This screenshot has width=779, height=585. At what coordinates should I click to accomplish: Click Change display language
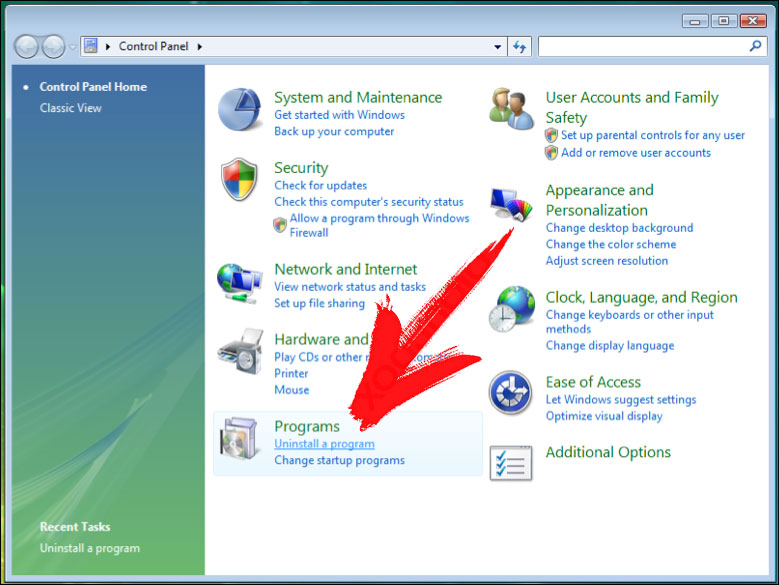coord(610,346)
